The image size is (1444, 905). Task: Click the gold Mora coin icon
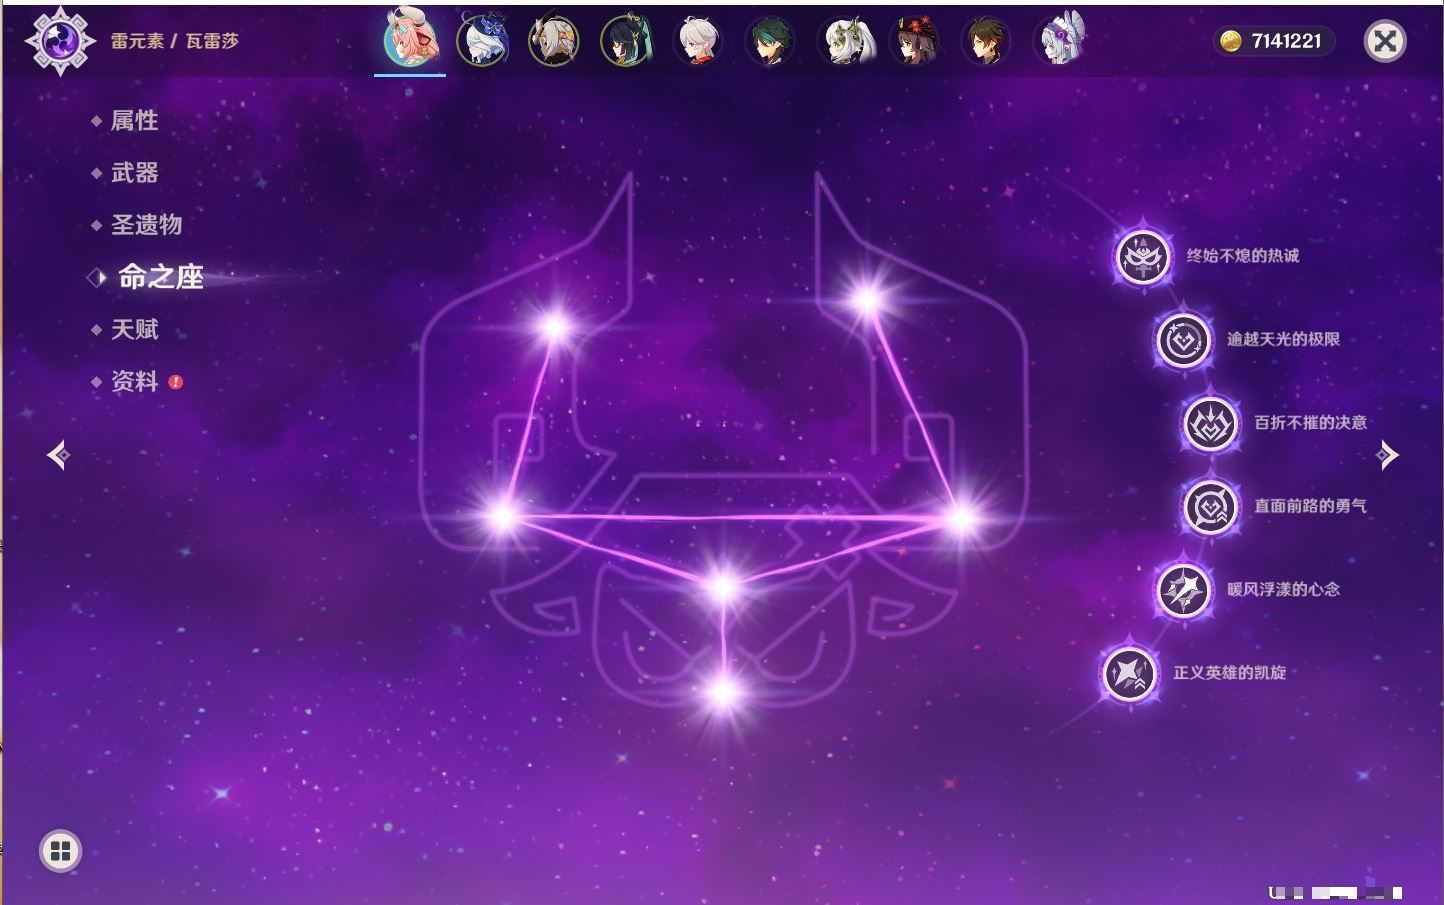pyautogui.click(x=1231, y=41)
